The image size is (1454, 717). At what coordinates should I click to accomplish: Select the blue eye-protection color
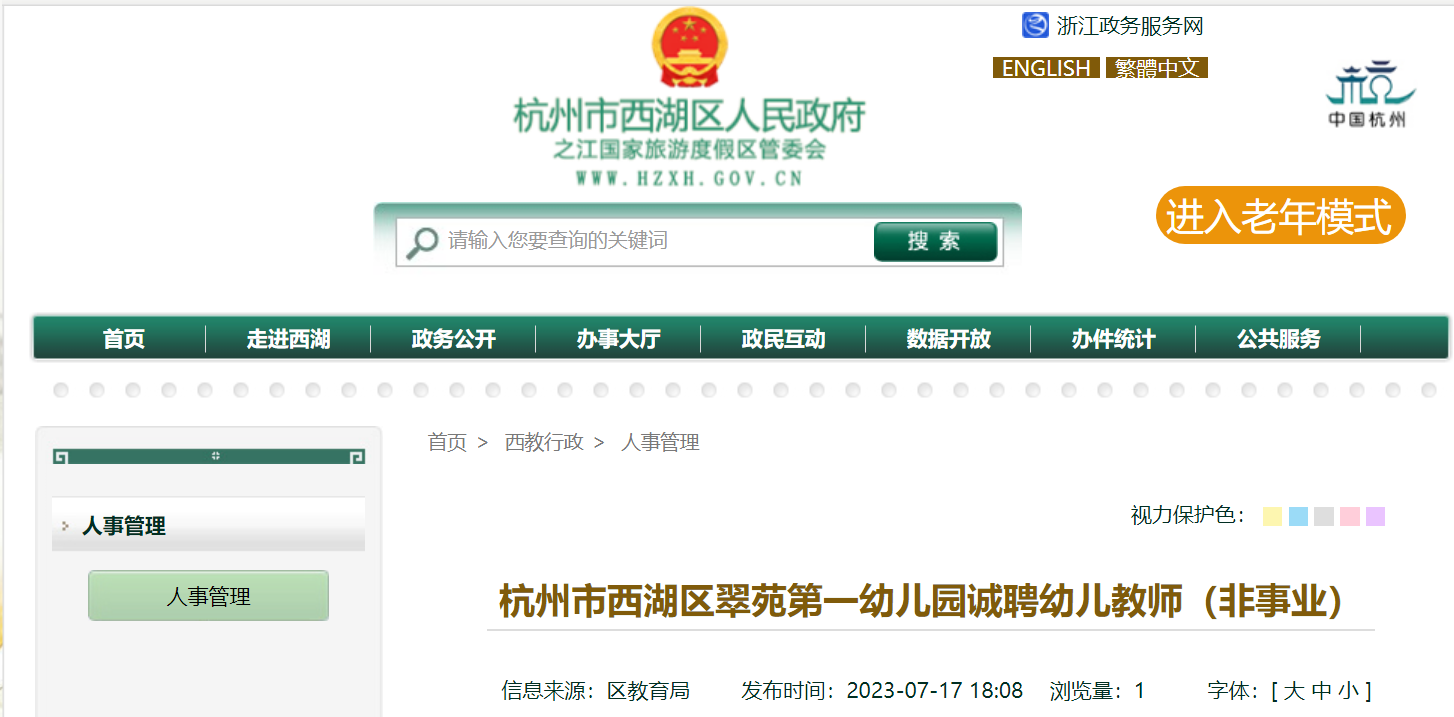click(1298, 516)
